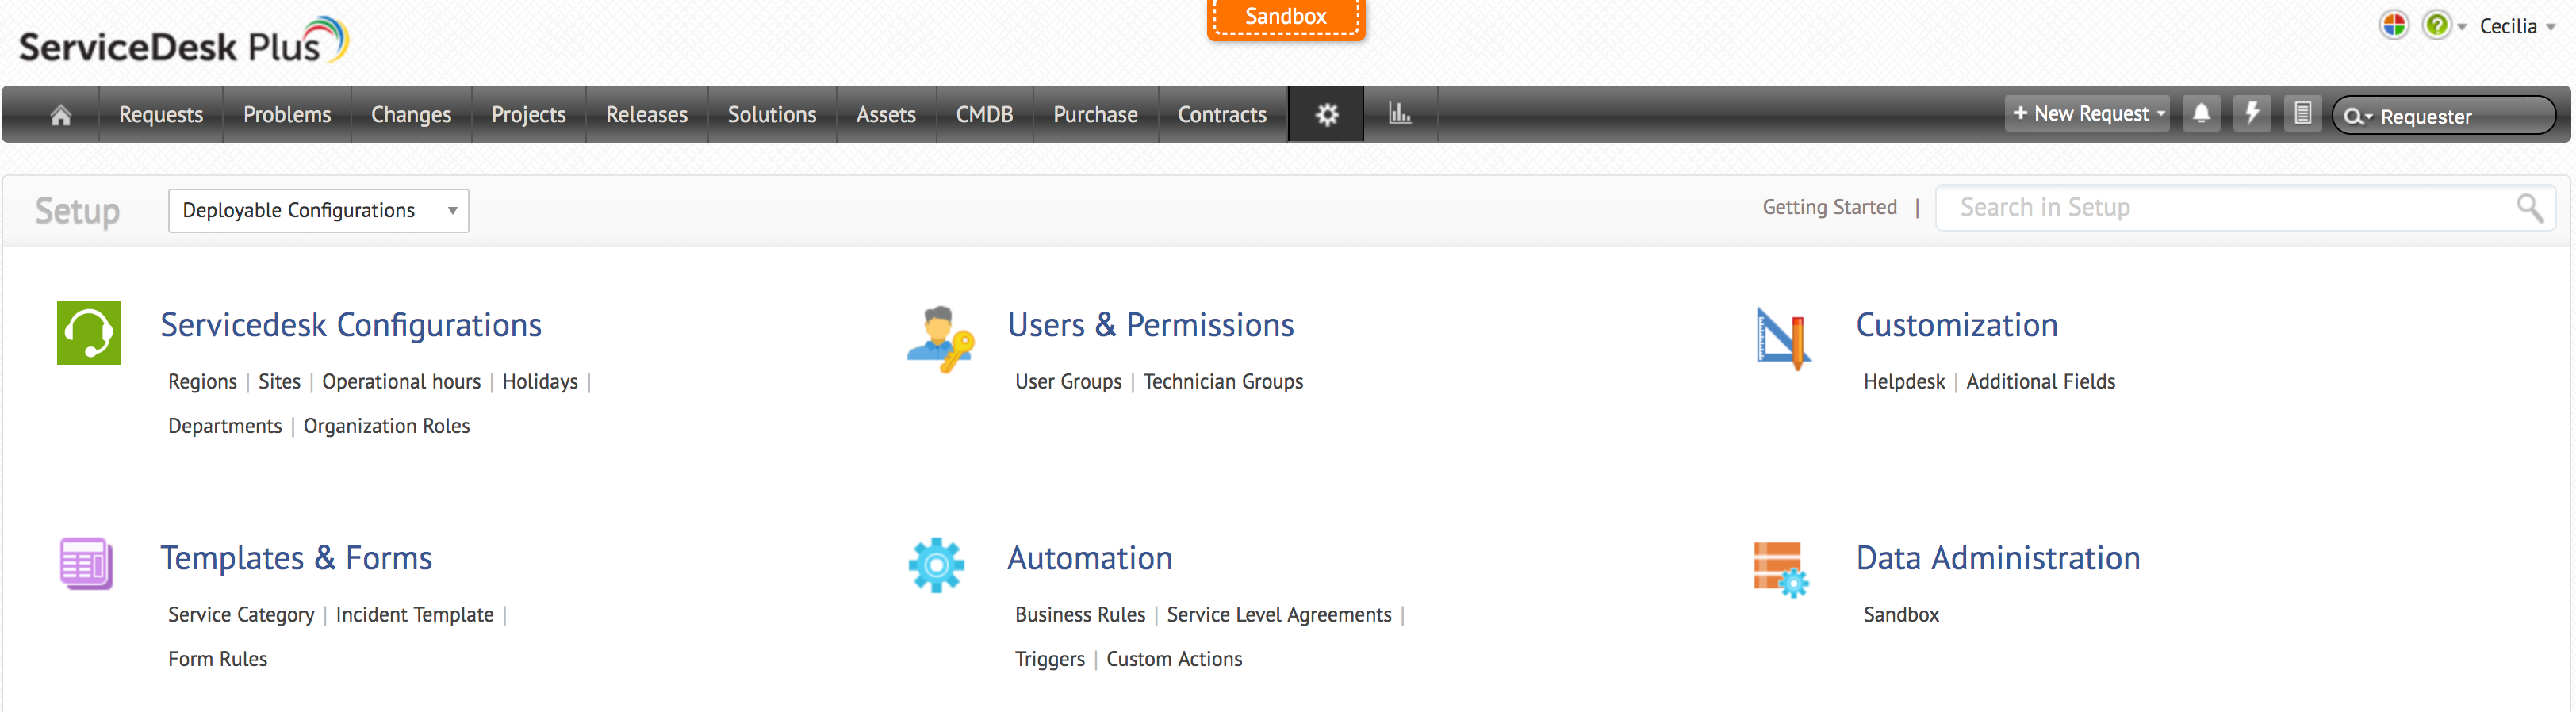Open Operational hours settings
The width and height of the screenshot is (2576, 712).
[401, 382]
